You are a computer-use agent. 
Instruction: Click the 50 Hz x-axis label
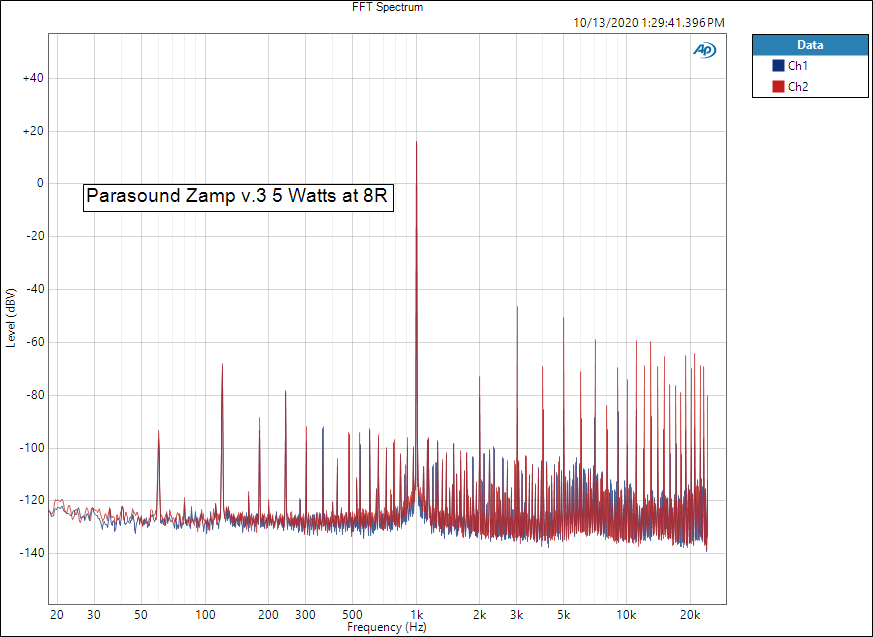tap(141, 615)
